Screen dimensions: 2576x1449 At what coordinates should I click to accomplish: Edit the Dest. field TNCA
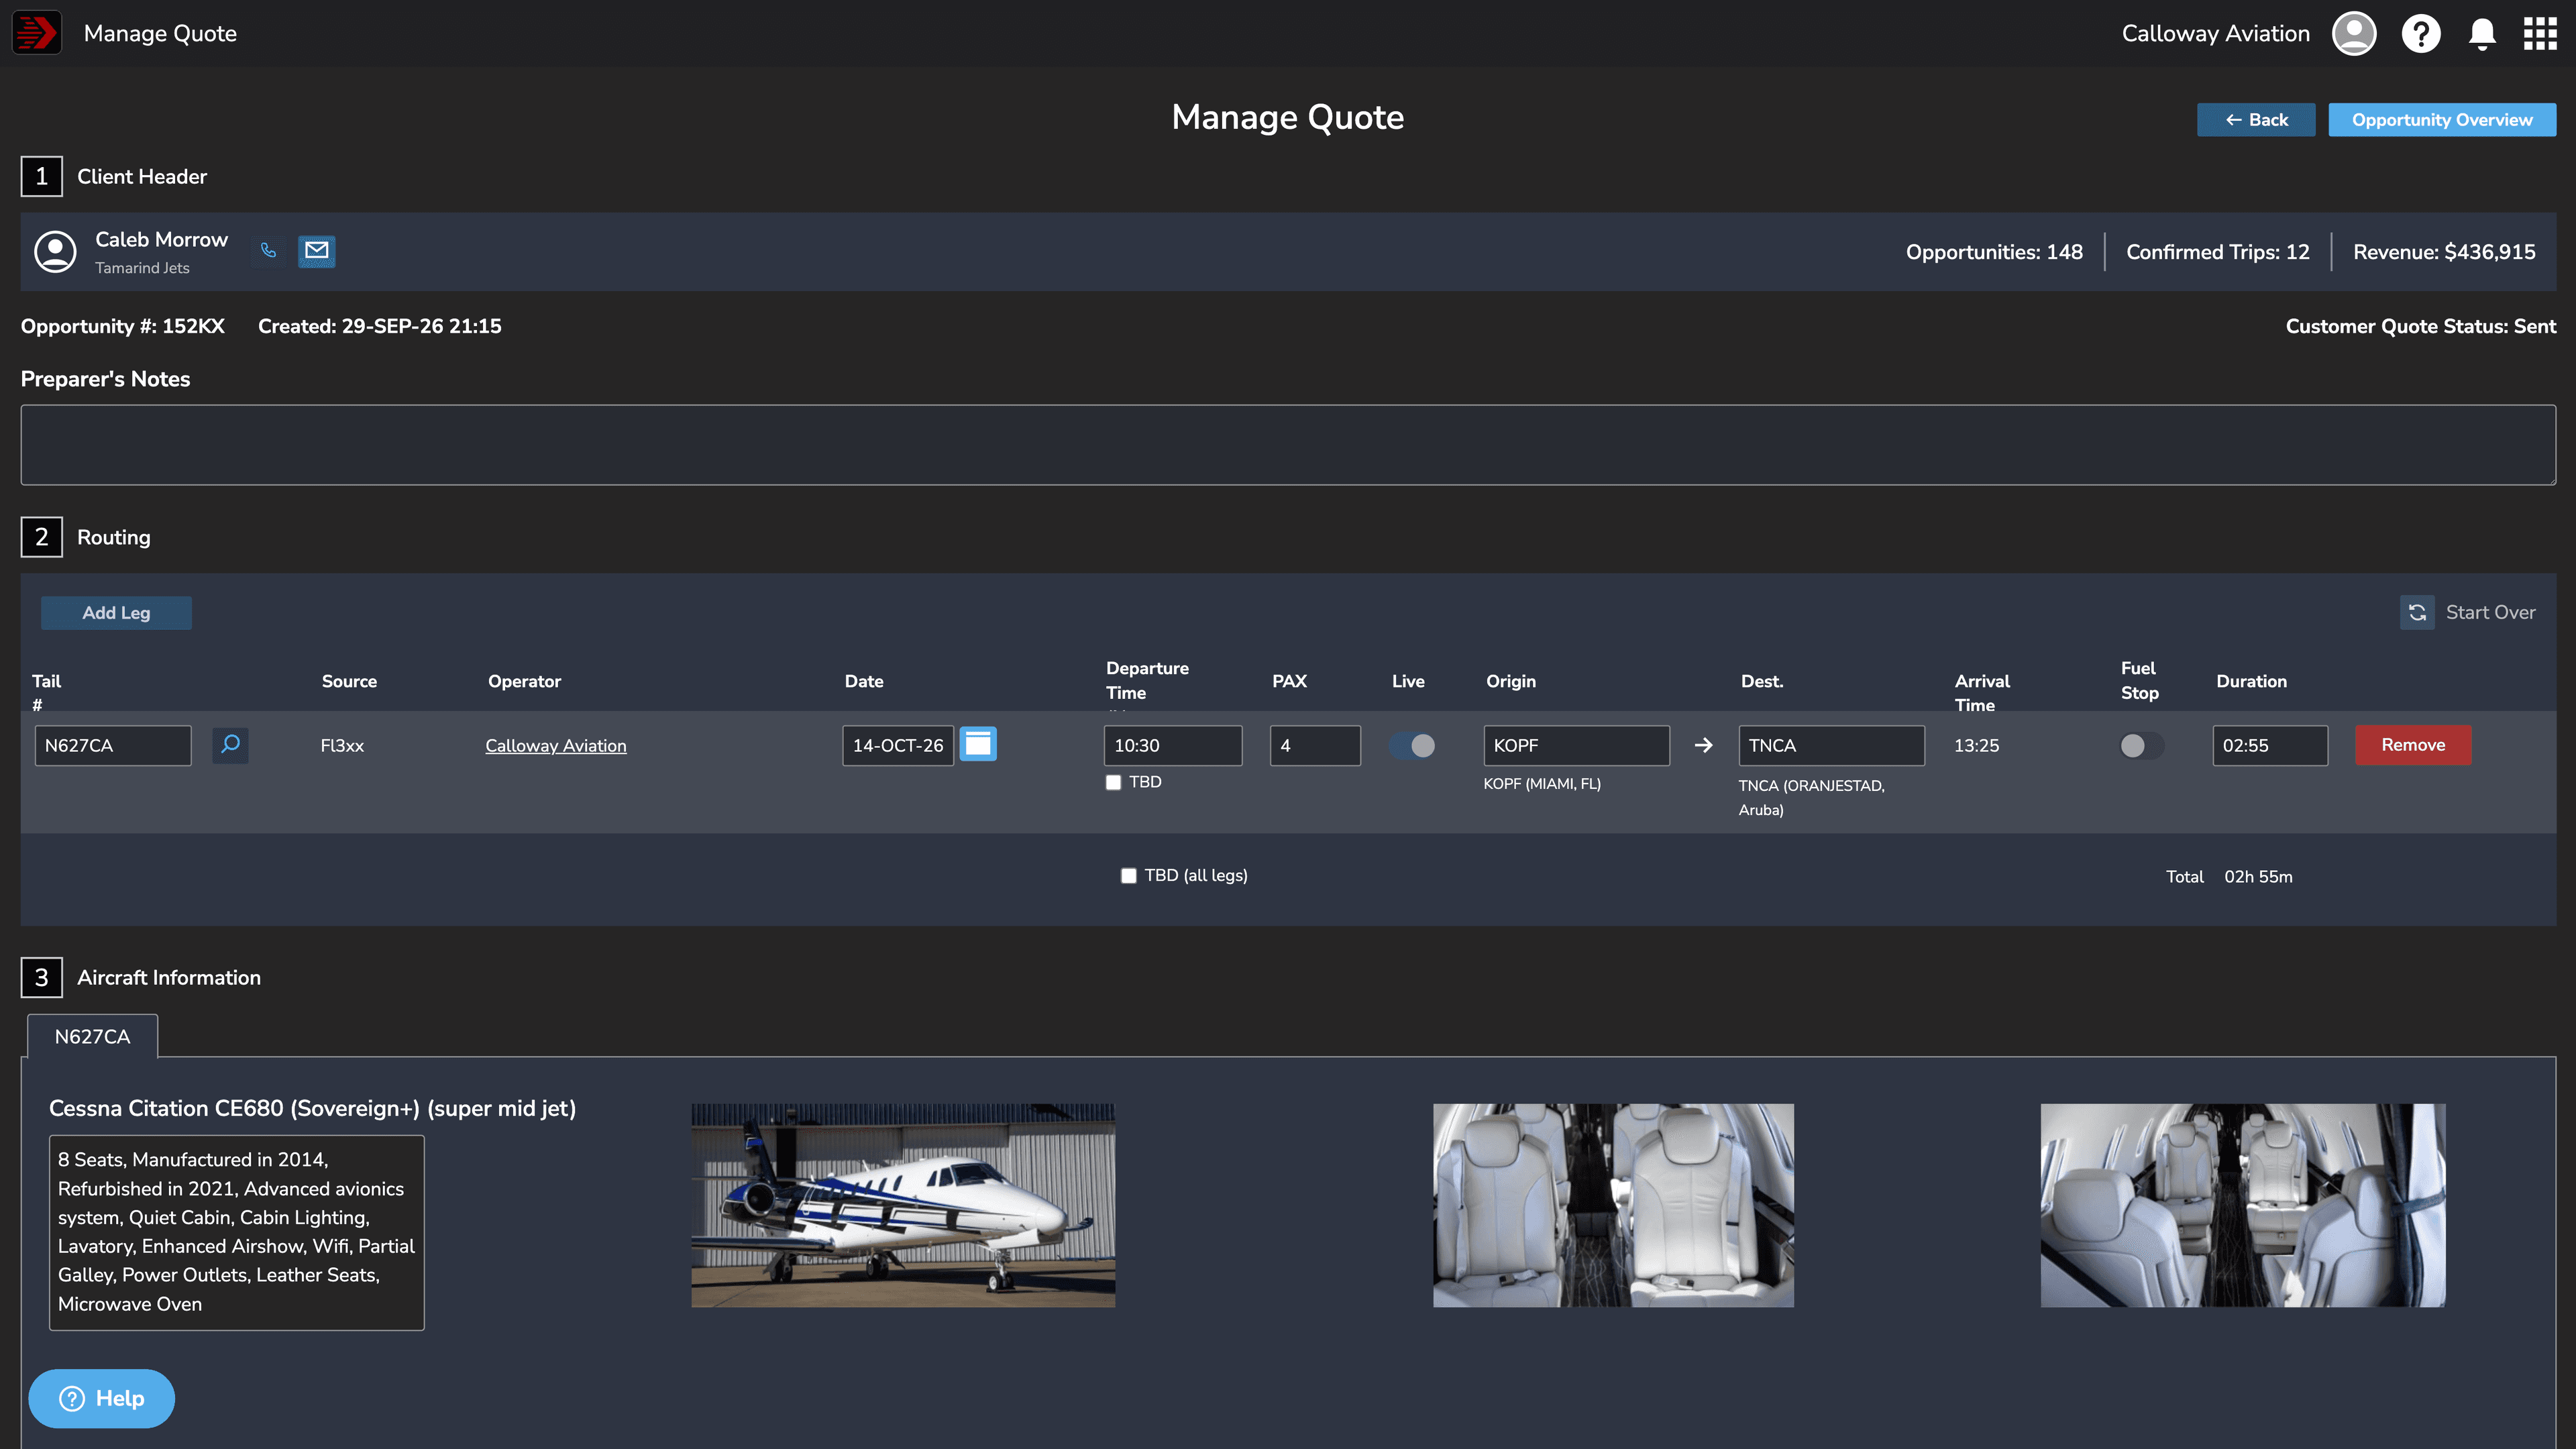pos(1832,745)
